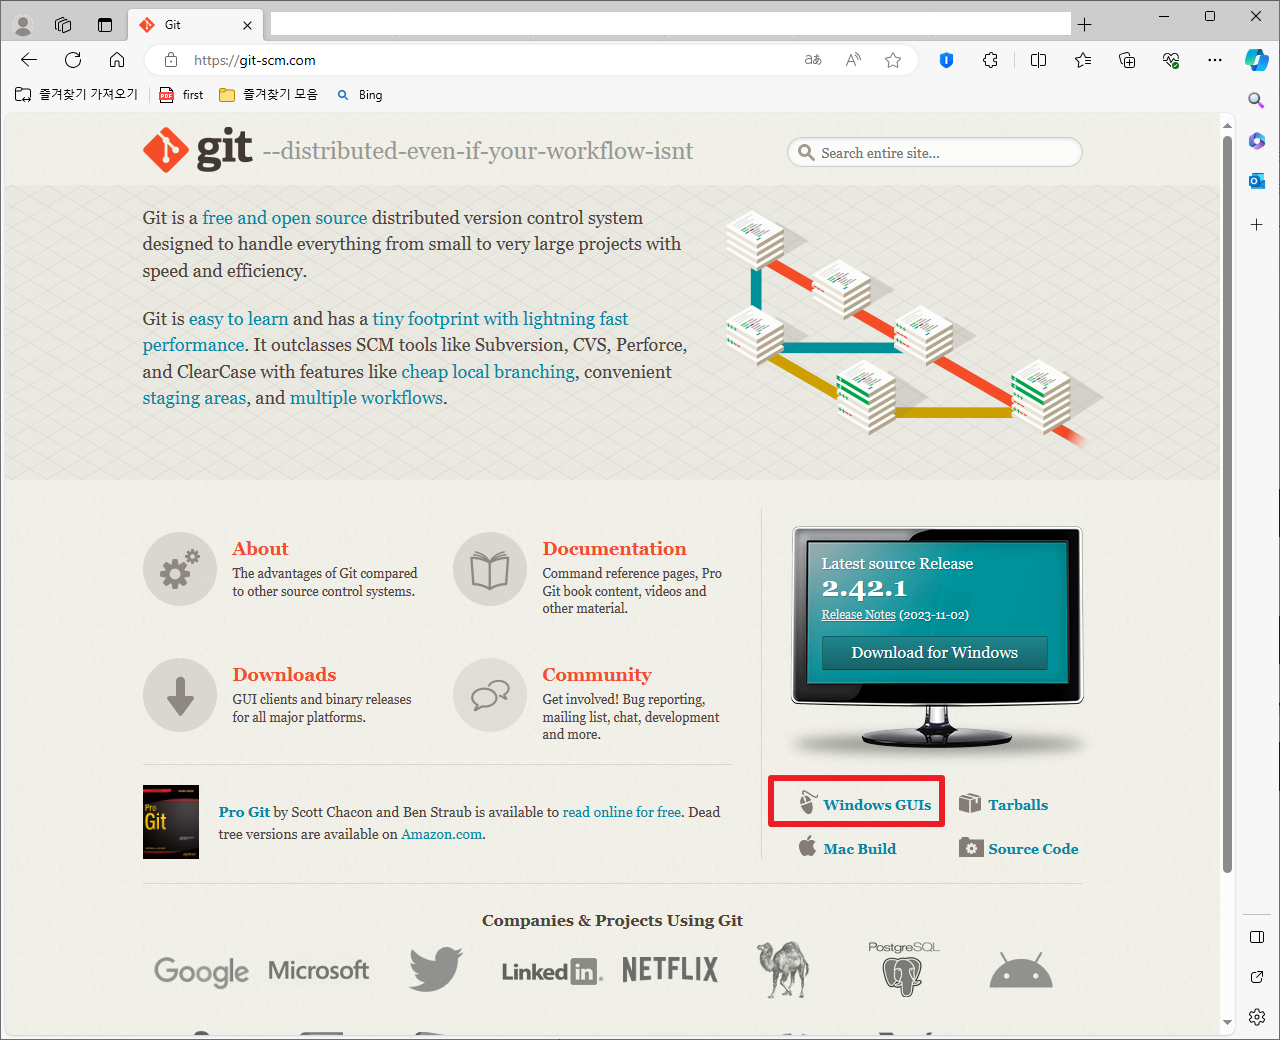
Task: Open the yellow favorites folder in the bookmarks bar
Action: click(268, 94)
